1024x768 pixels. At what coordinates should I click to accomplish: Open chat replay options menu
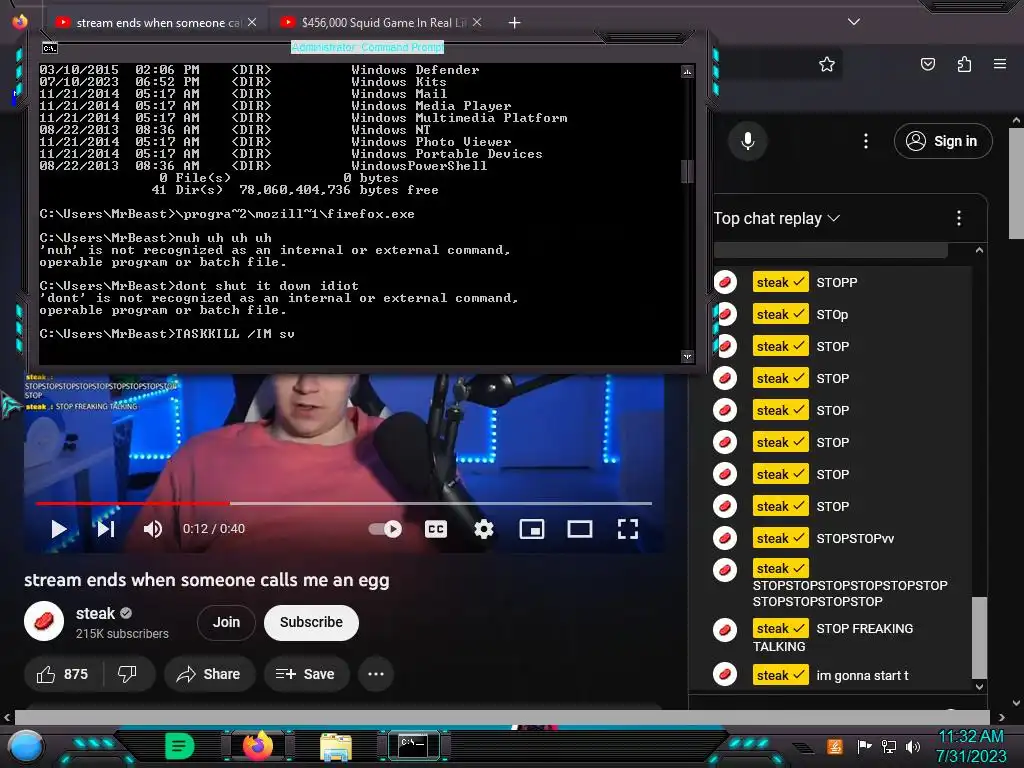point(959,218)
